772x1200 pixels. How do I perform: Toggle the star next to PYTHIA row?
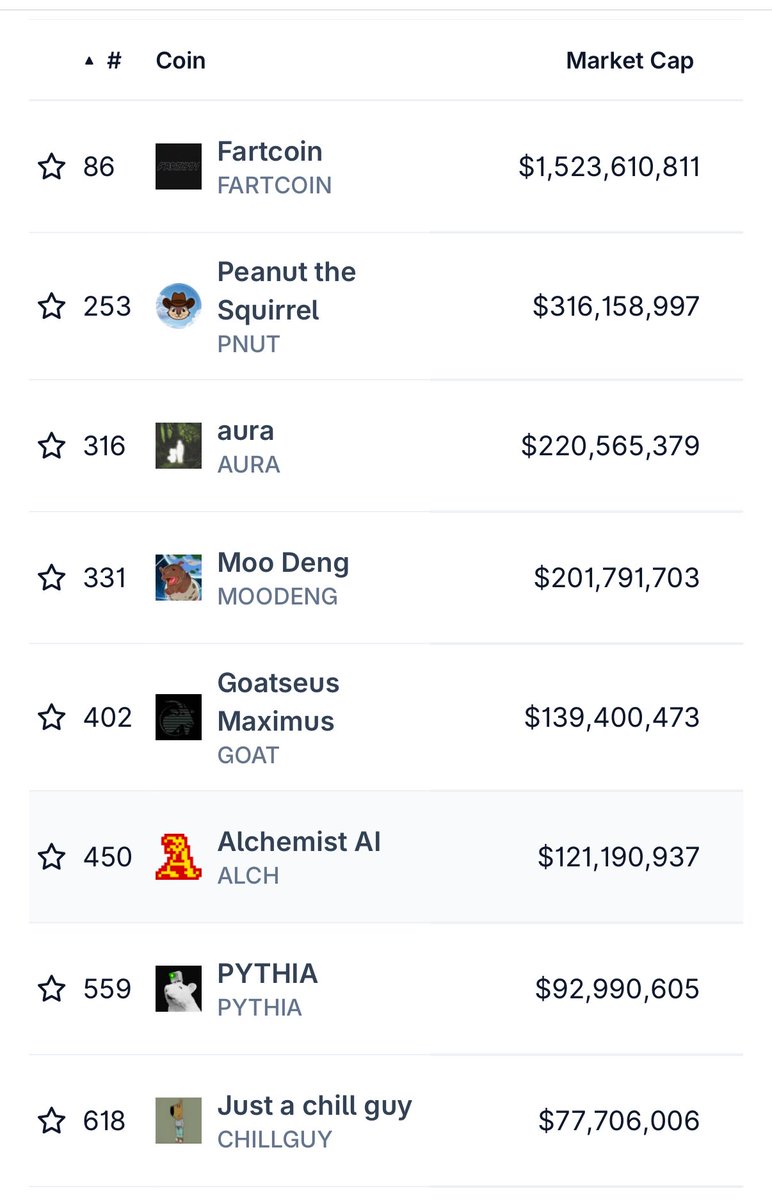coord(51,989)
